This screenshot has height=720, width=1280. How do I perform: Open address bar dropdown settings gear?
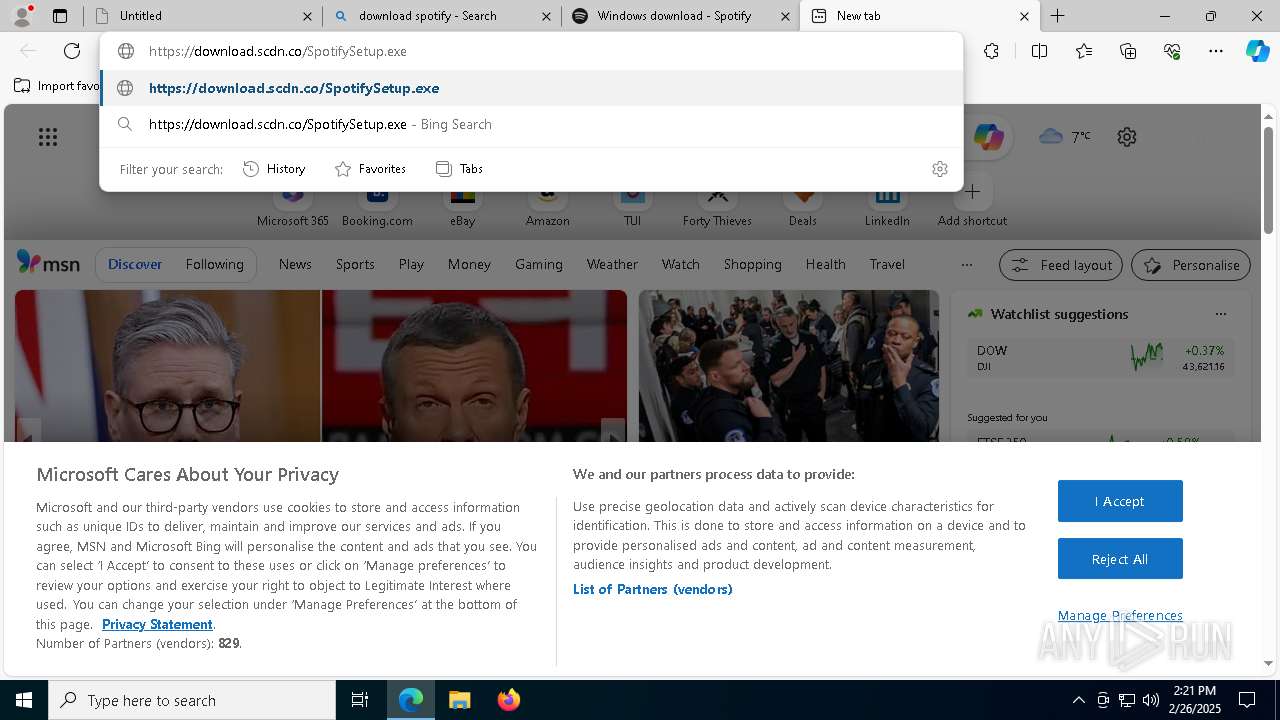click(x=939, y=169)
